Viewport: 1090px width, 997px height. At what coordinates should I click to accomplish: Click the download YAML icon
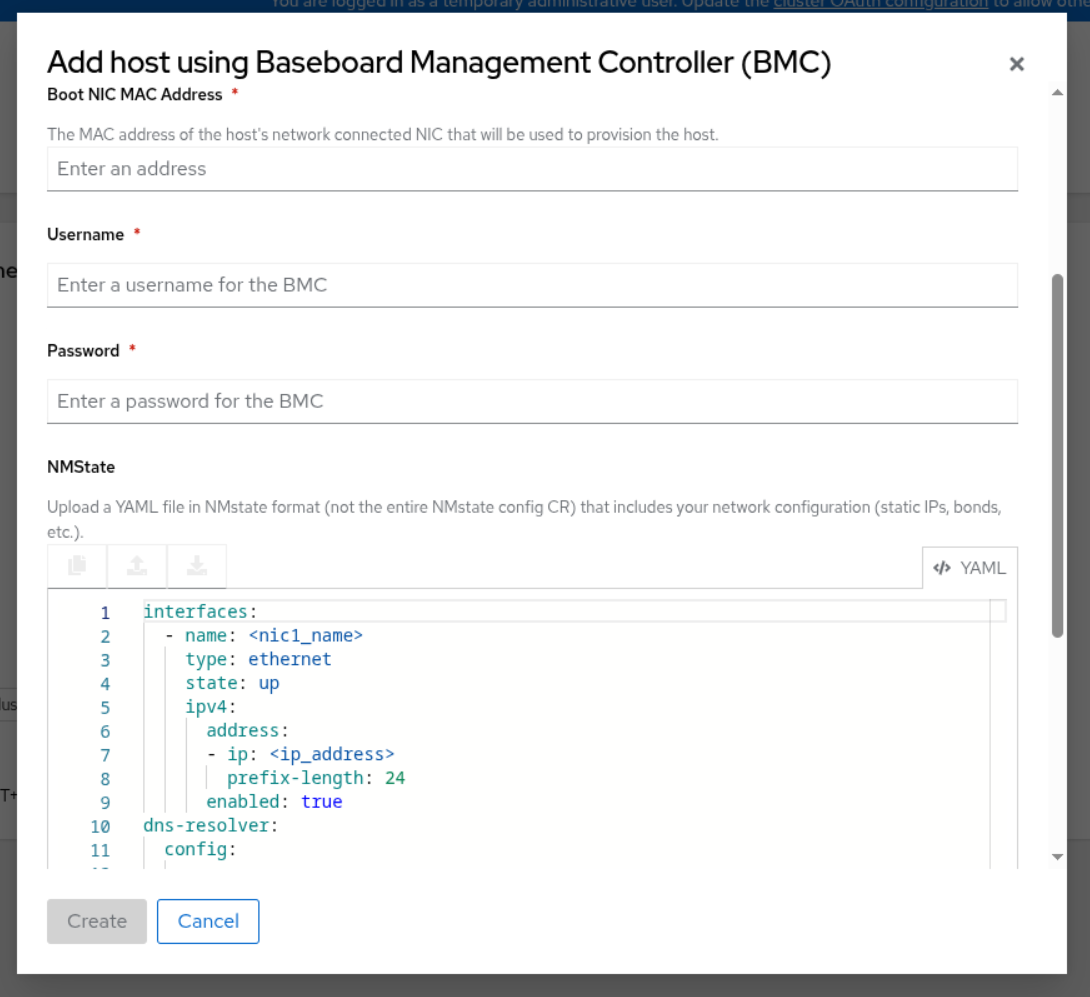[x=197, y=566]
